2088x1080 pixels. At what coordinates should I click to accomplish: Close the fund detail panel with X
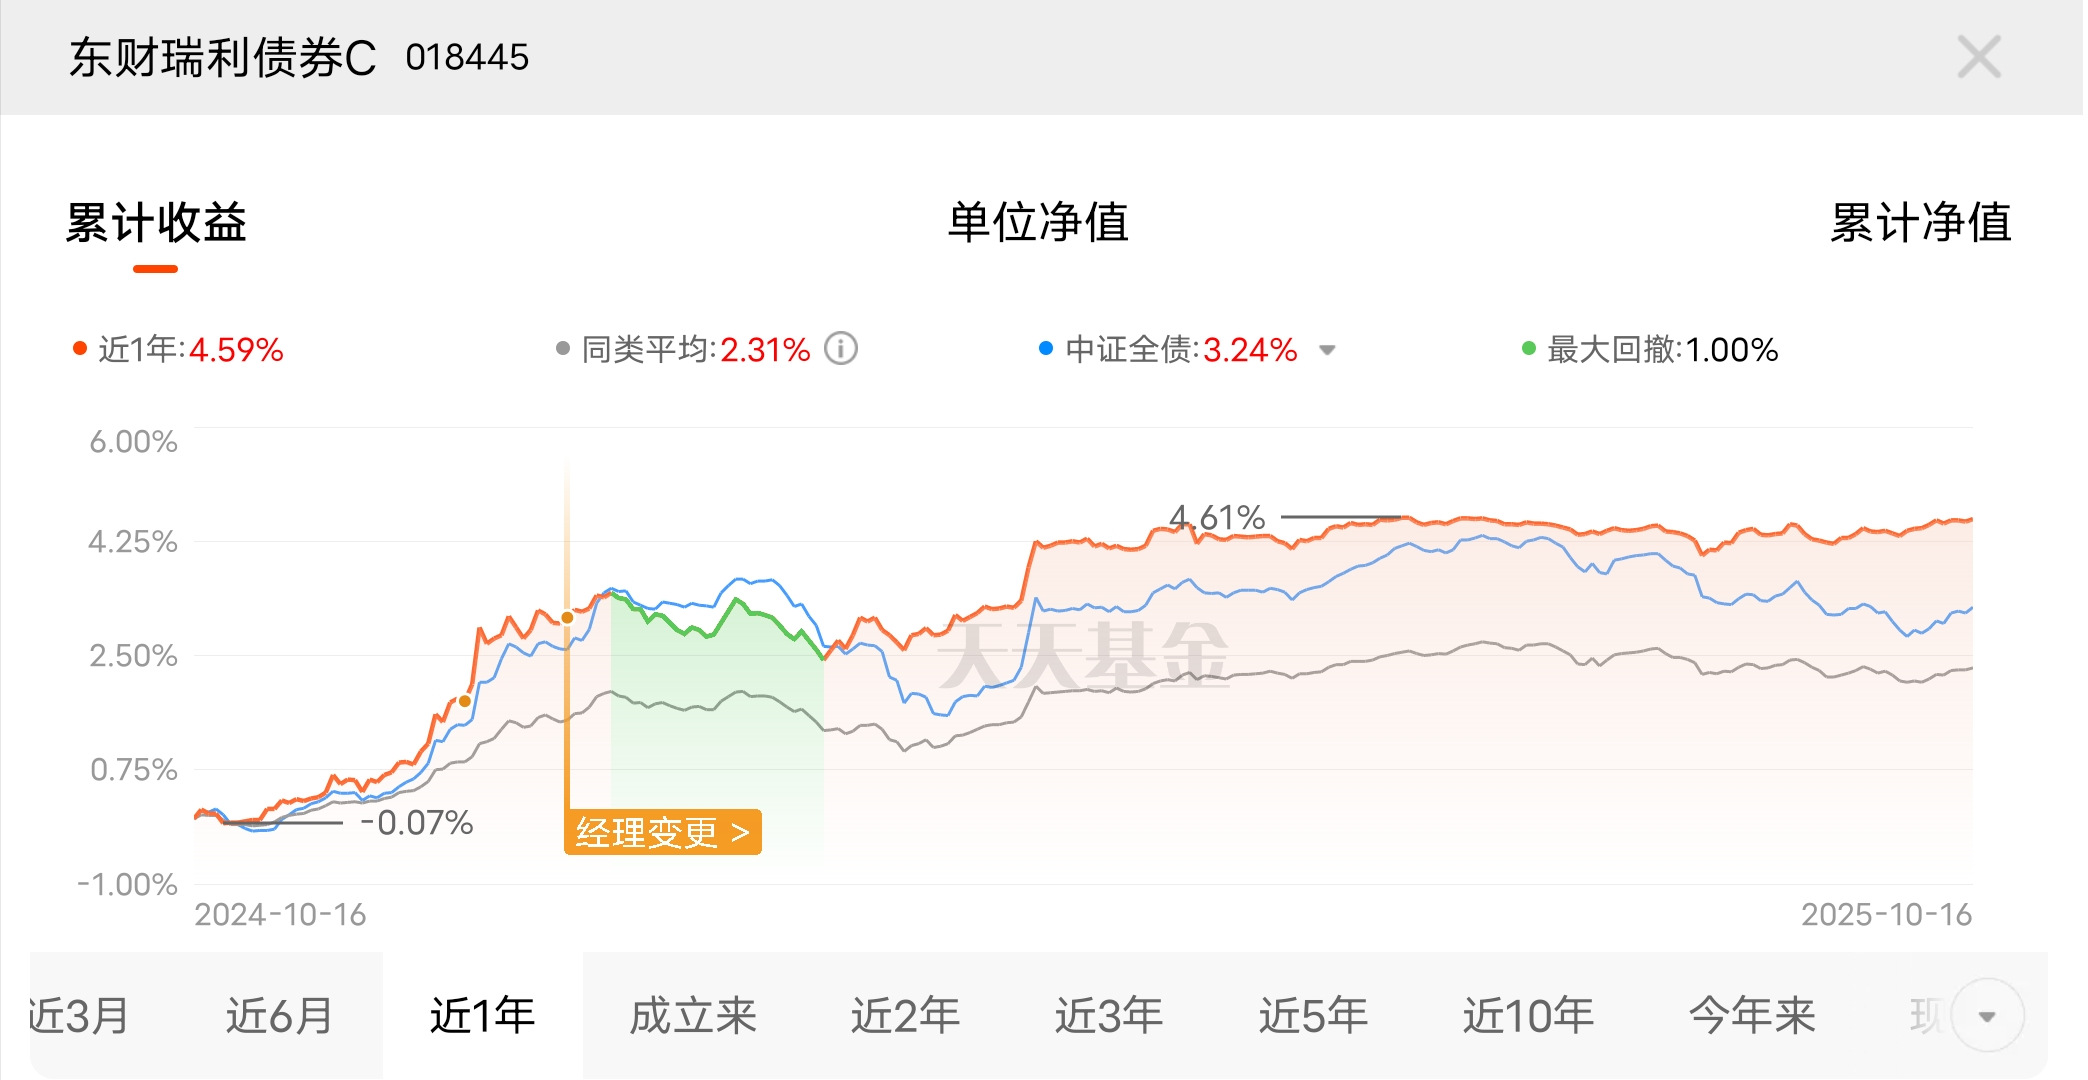tap(1979, 57)
